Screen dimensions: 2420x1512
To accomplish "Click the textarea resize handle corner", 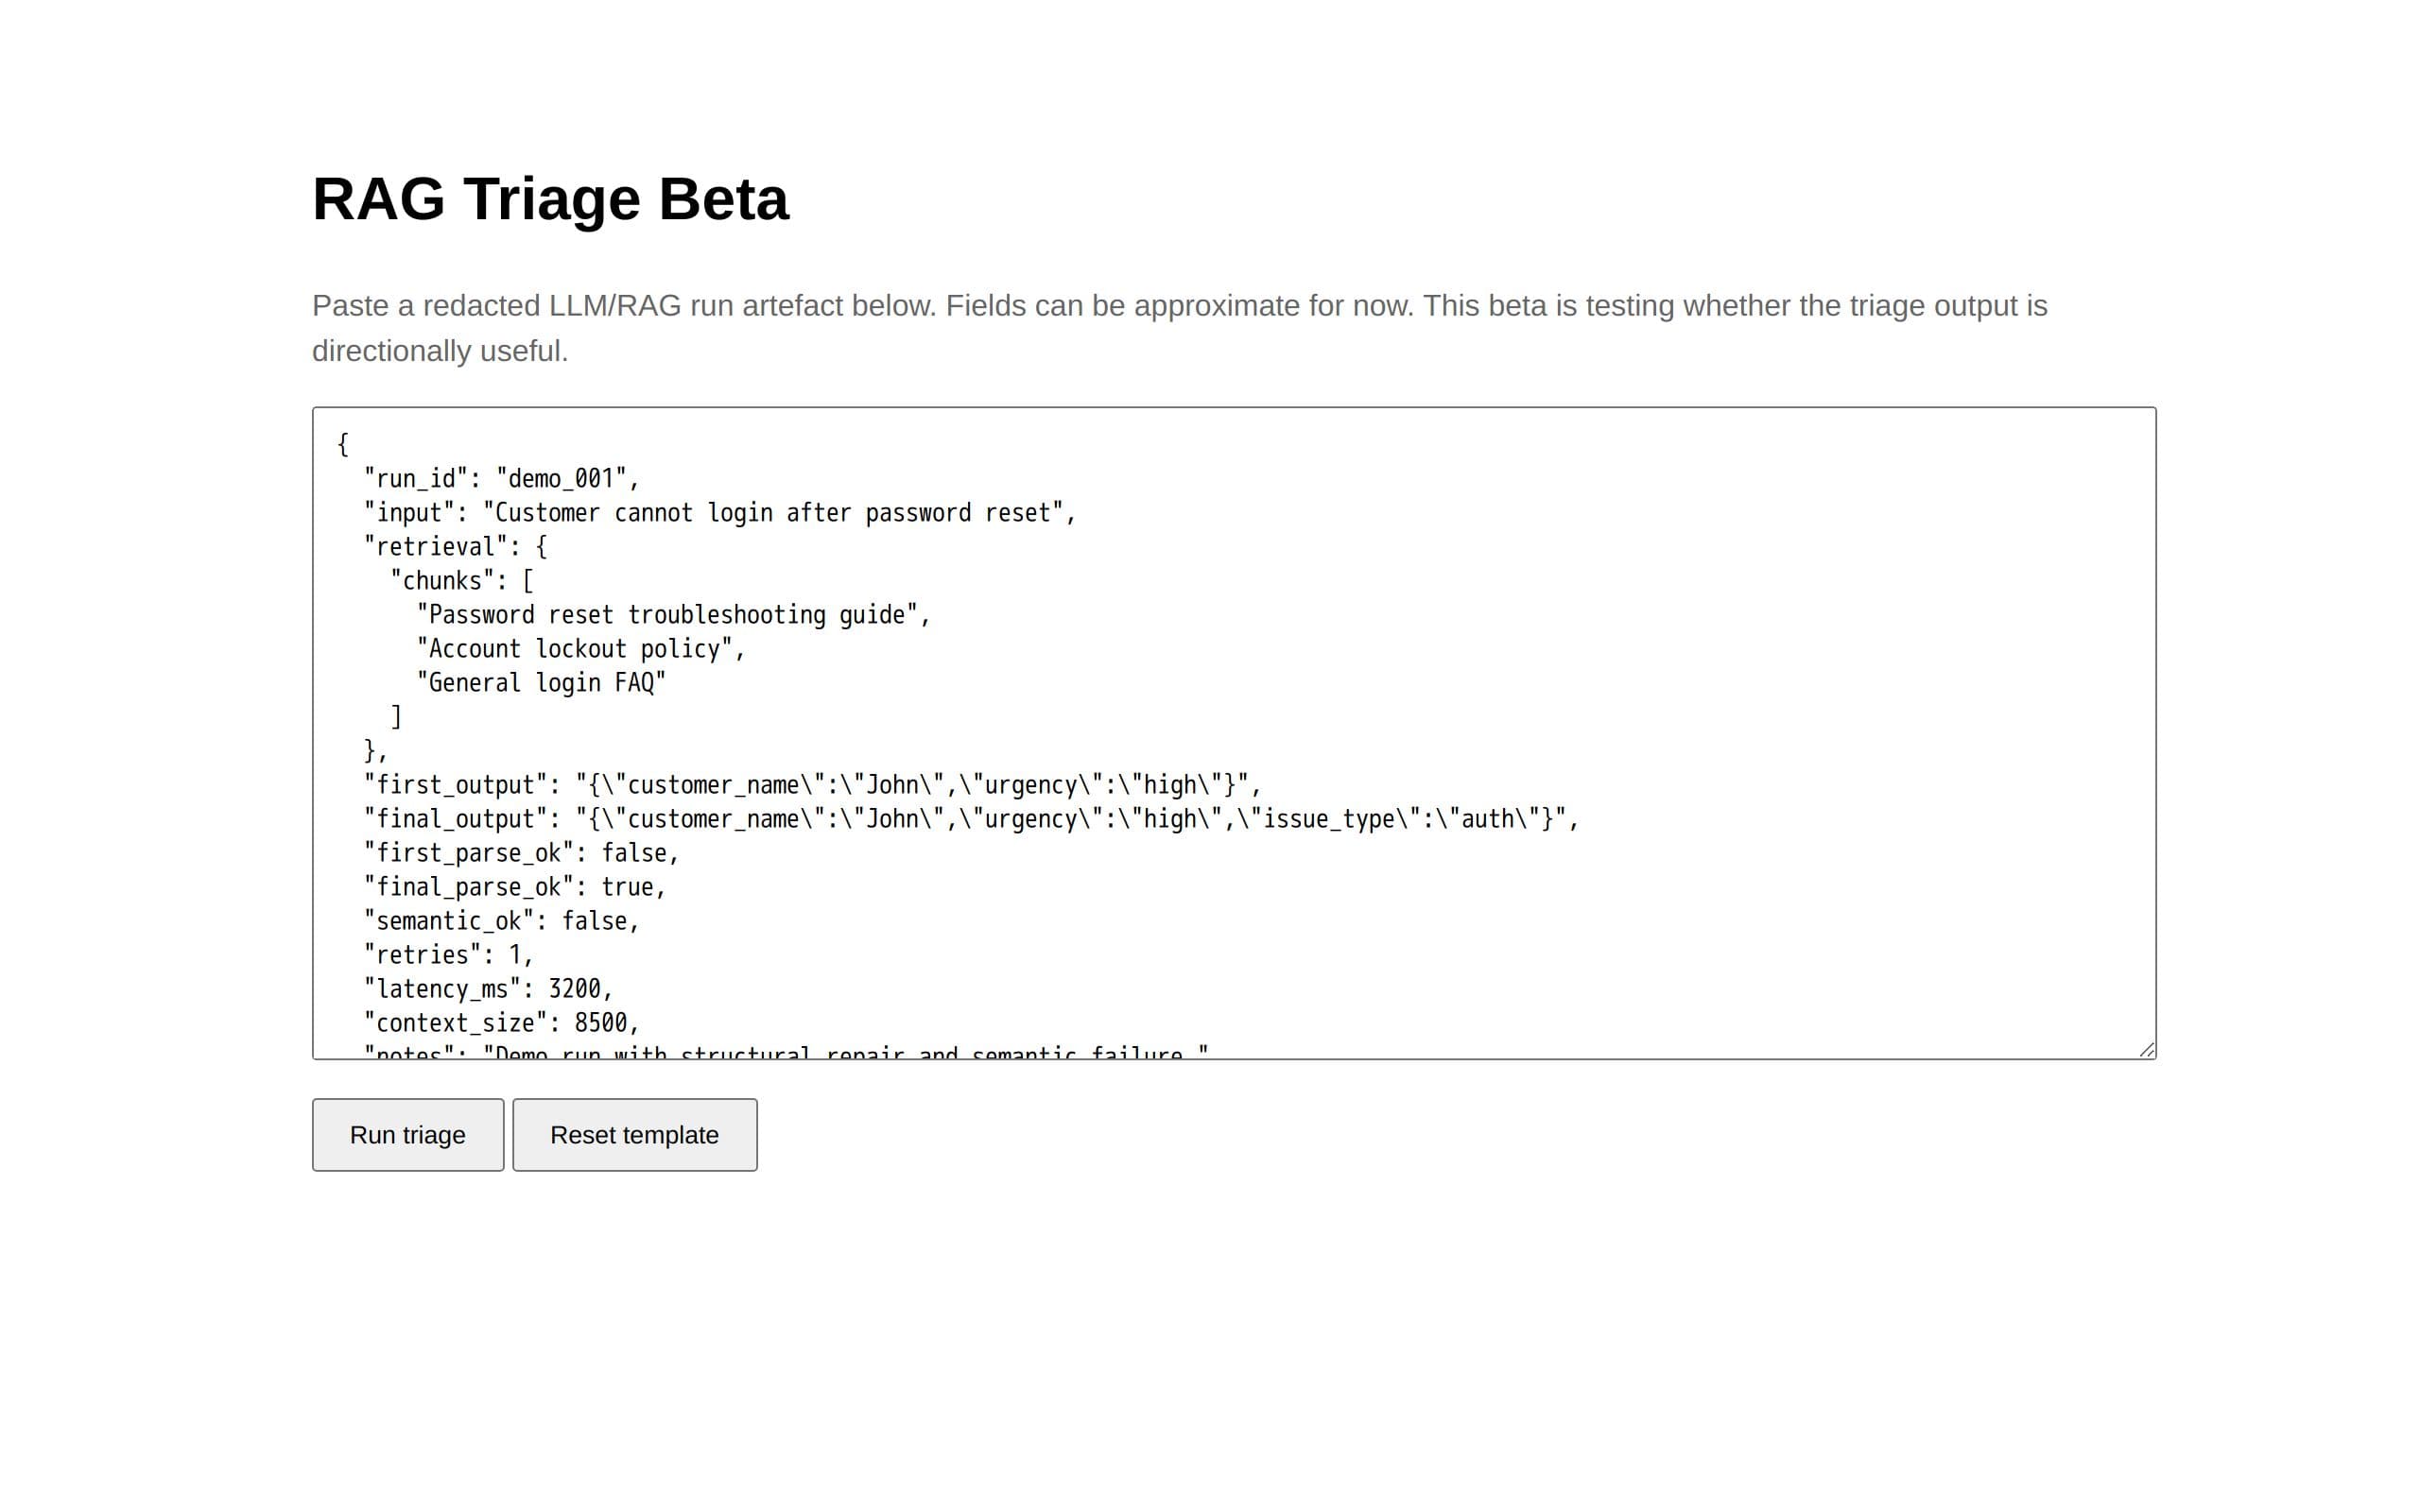I will (2146, 1049).
